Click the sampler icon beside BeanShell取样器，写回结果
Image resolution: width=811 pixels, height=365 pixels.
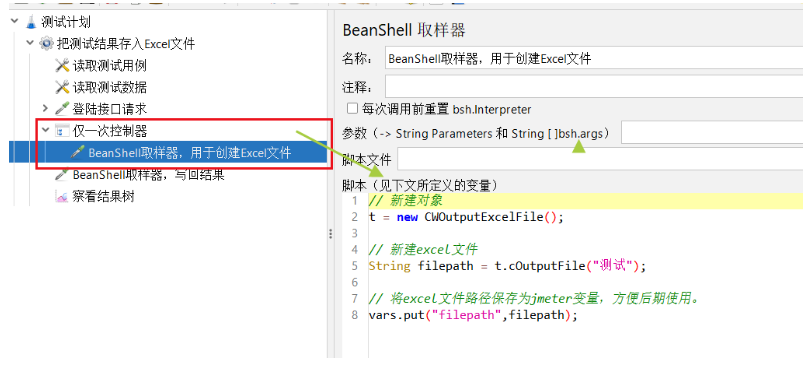[62, 175]
